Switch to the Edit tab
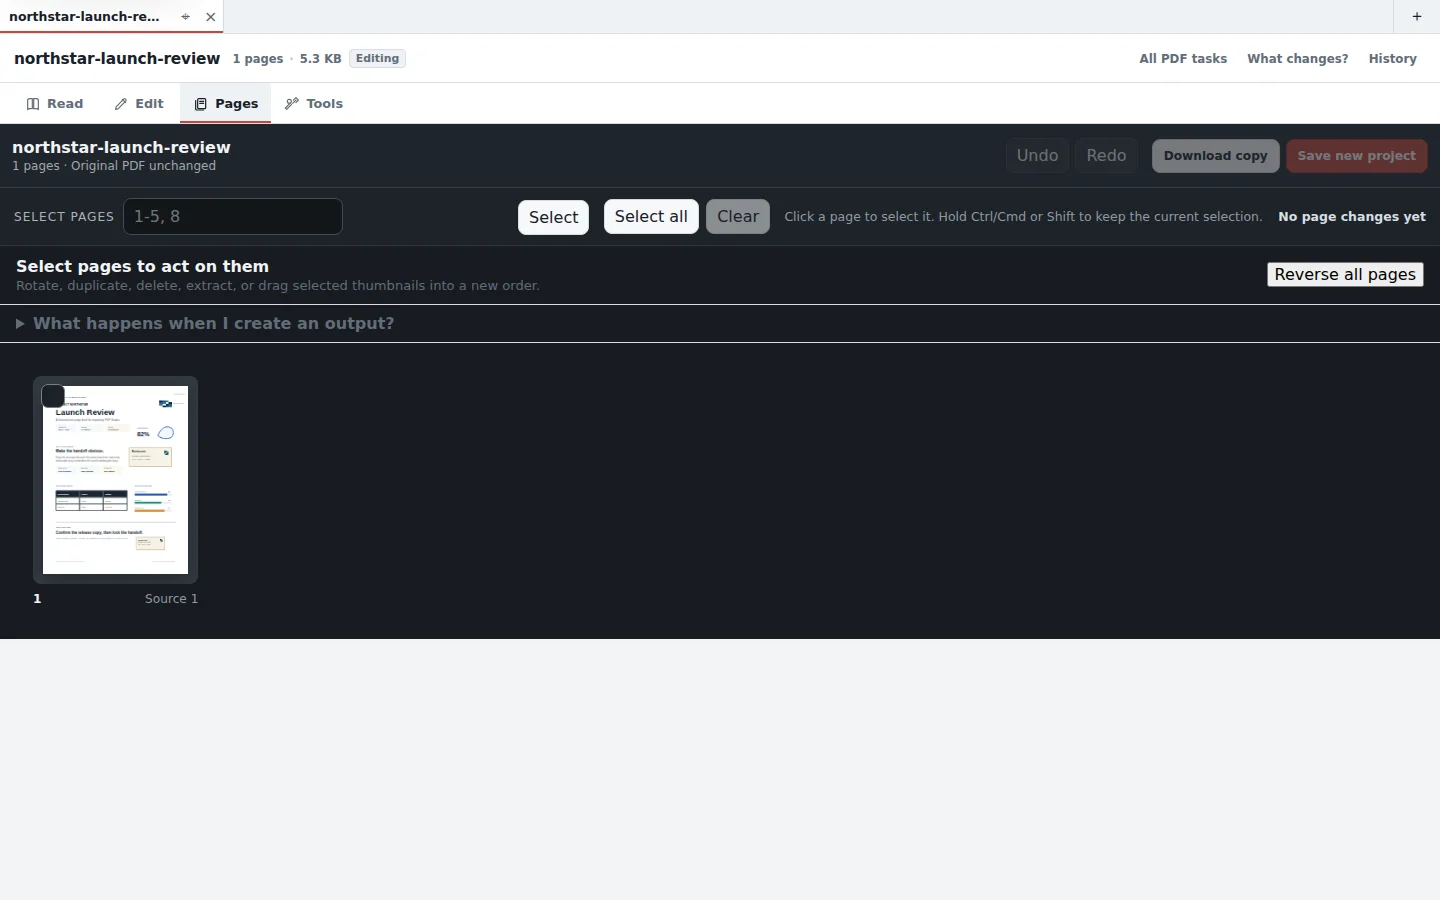The image size is (1440, 900). pos(139,104)
